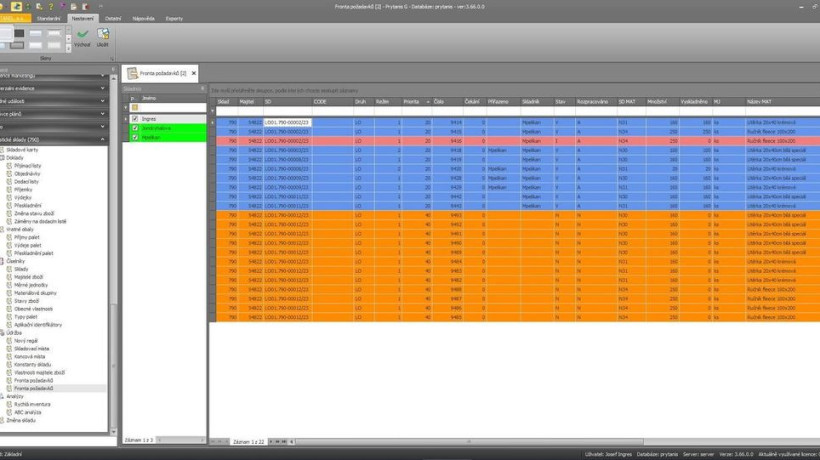Screen dimensions: 820x460
Task: Toggle the Mpelikan checkbox row
Action: (135, 135)
